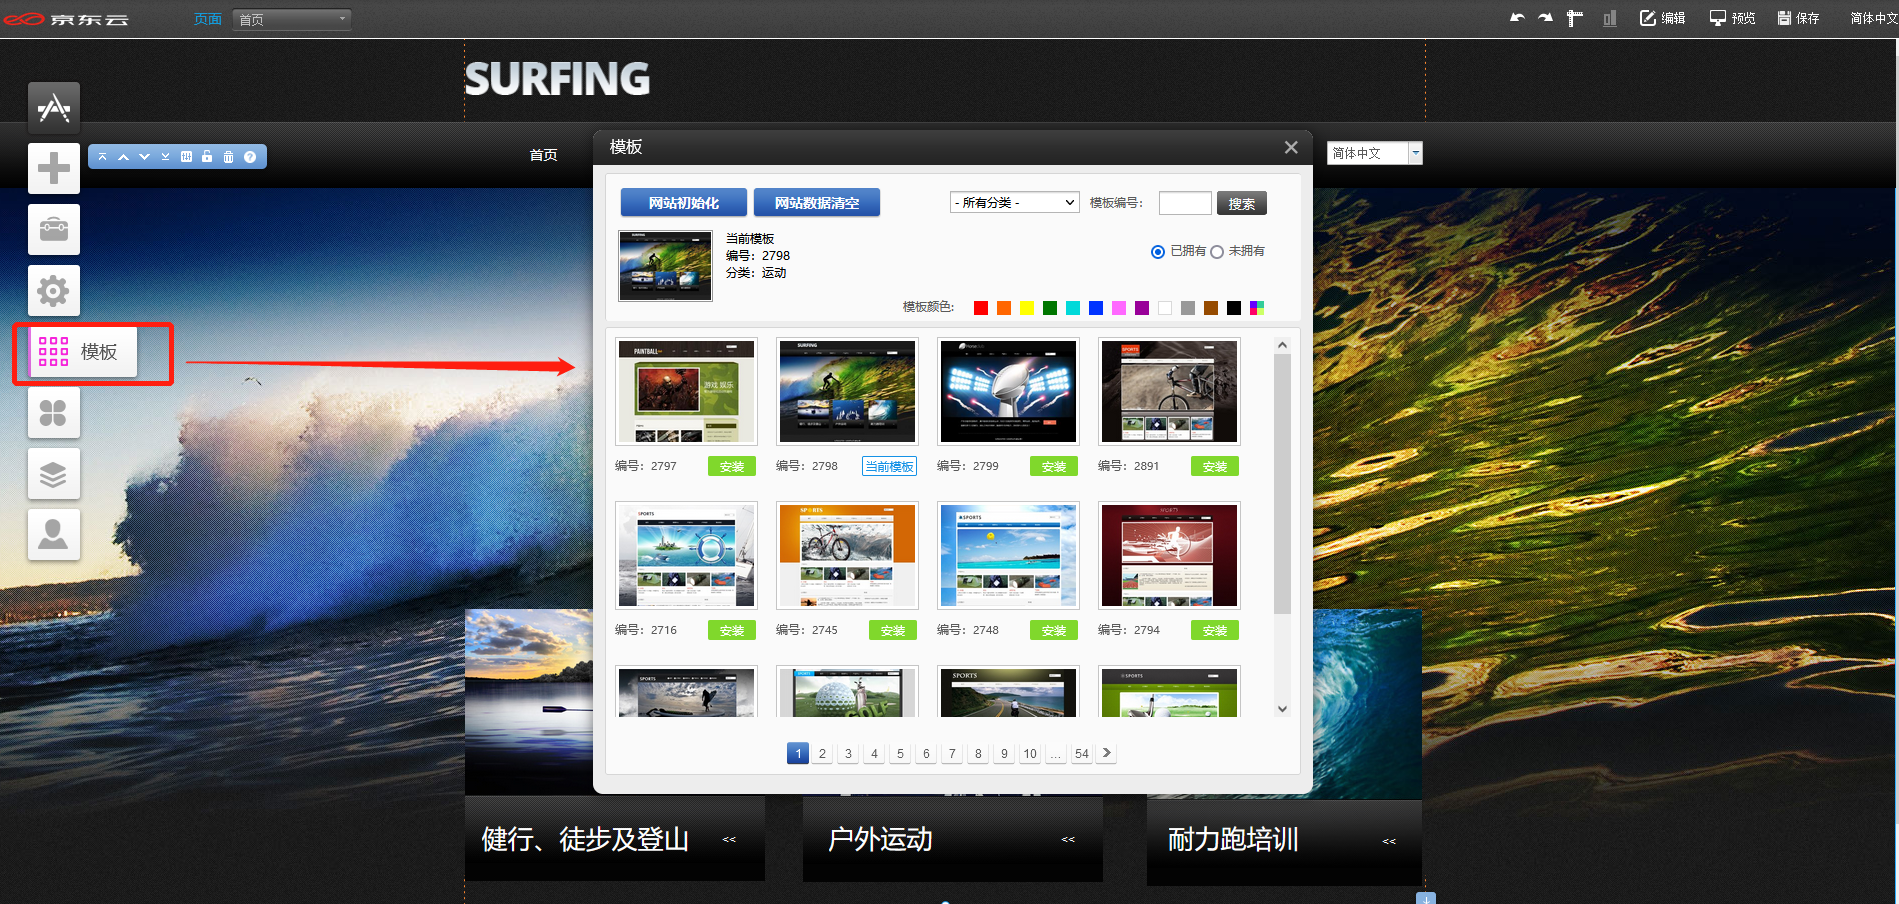The height and width of the screenshot is (904, 1899).
Task: Open the gear settings sidebar icon
Action: pos(54,291)
